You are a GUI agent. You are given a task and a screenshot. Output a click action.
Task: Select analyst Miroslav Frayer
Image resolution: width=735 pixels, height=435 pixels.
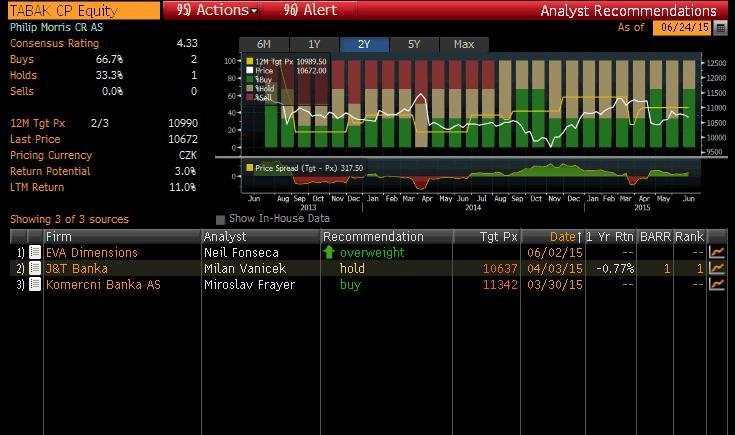(249, 285)
